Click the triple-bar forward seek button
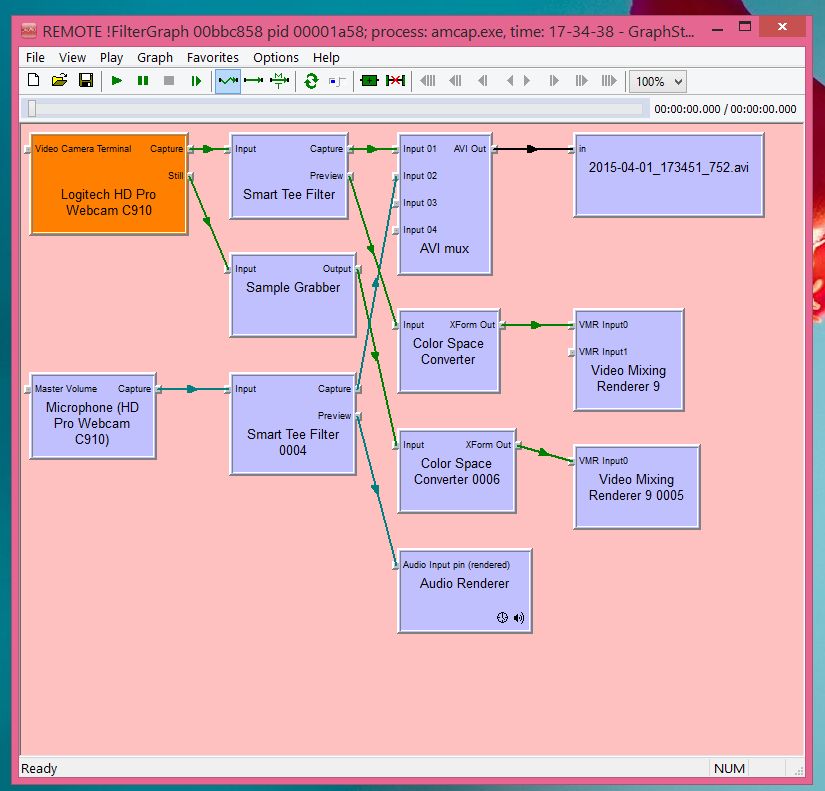 click(x=609, y=81)
